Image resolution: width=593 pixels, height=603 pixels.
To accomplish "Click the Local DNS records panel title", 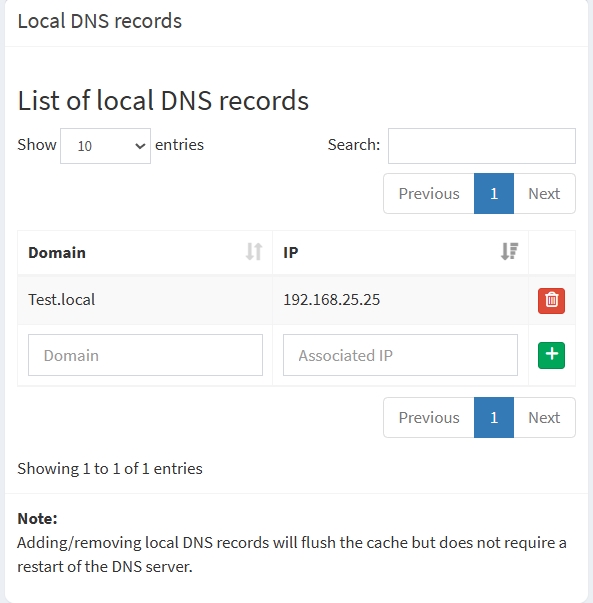I will point(100,21).
